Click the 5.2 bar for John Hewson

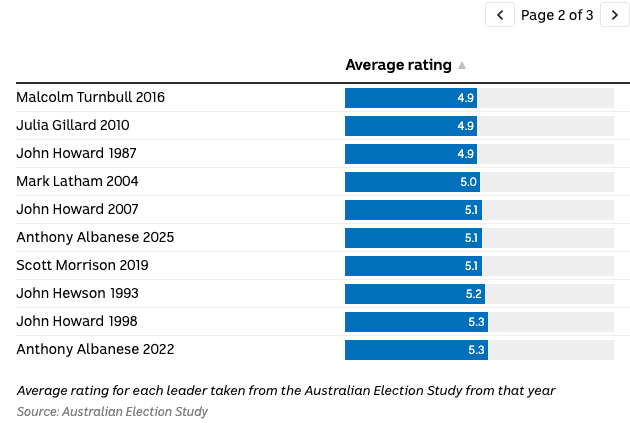[414, 294]
